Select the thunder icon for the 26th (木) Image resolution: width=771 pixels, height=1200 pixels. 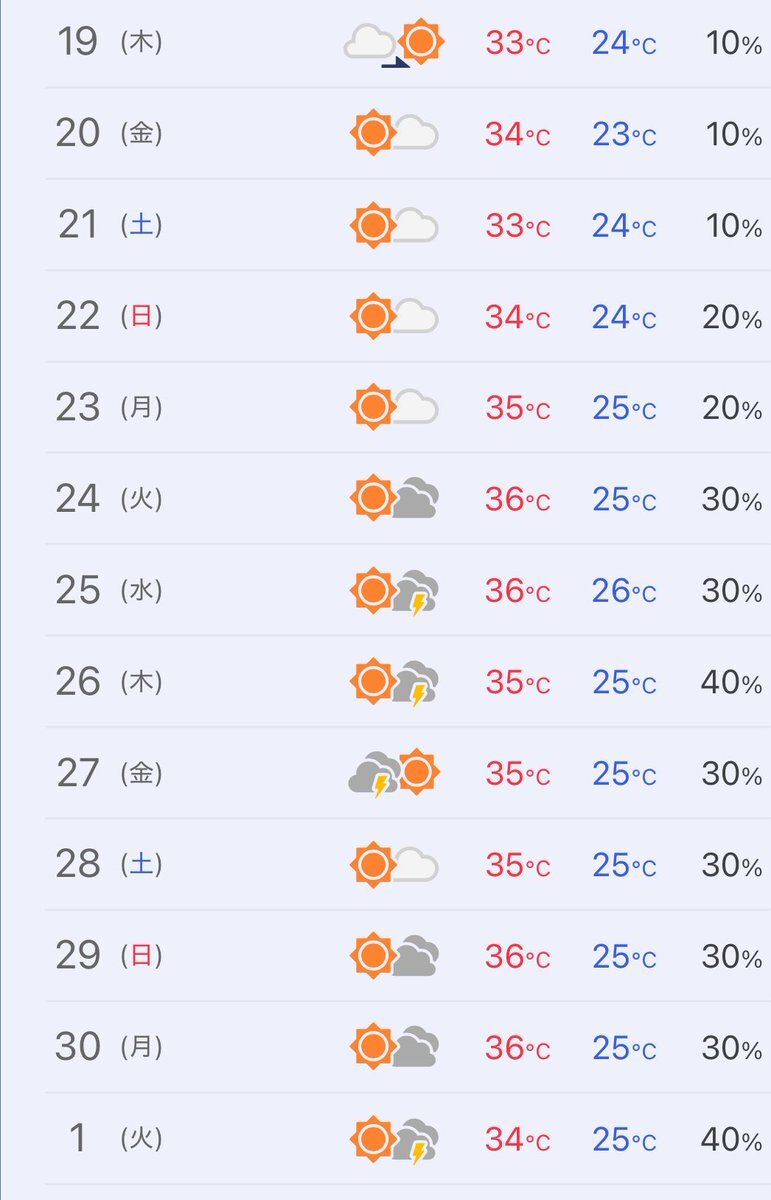coord(394,682)
